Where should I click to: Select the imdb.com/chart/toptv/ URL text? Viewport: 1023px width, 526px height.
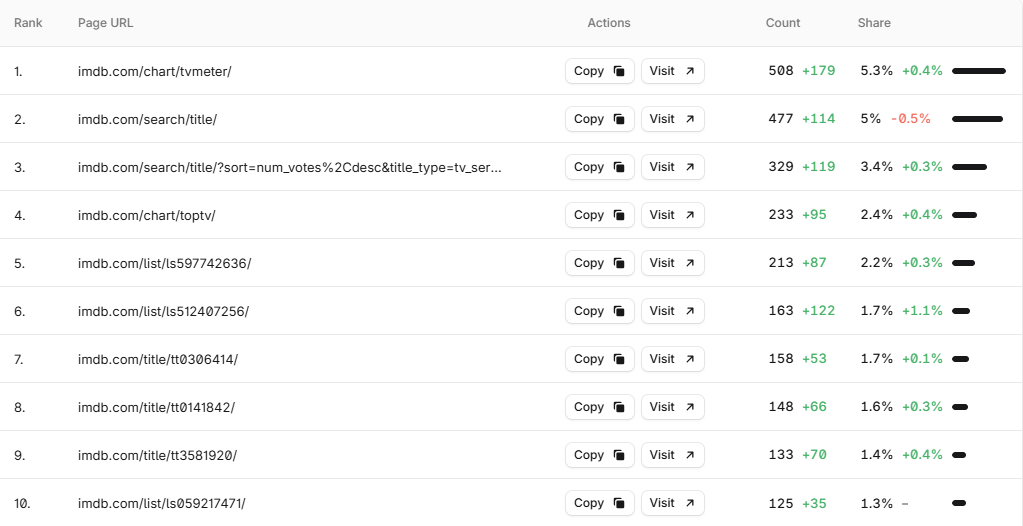pyautogui.click(x=147, y=215)
